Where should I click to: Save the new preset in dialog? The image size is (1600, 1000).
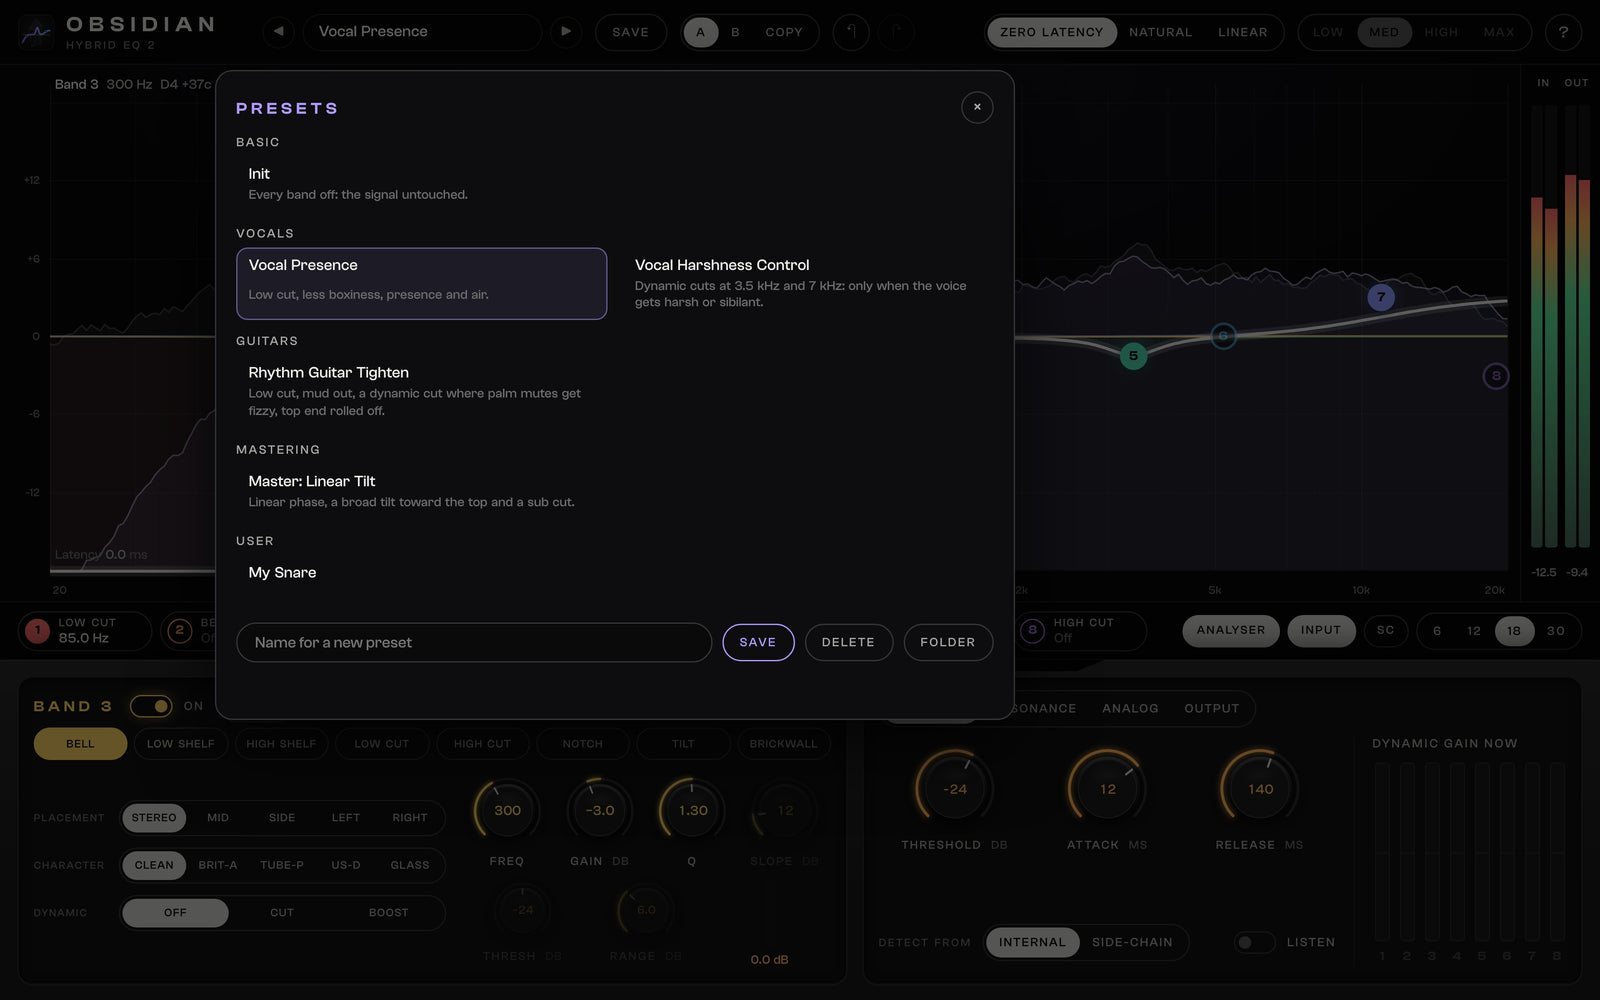pos(758,642)
